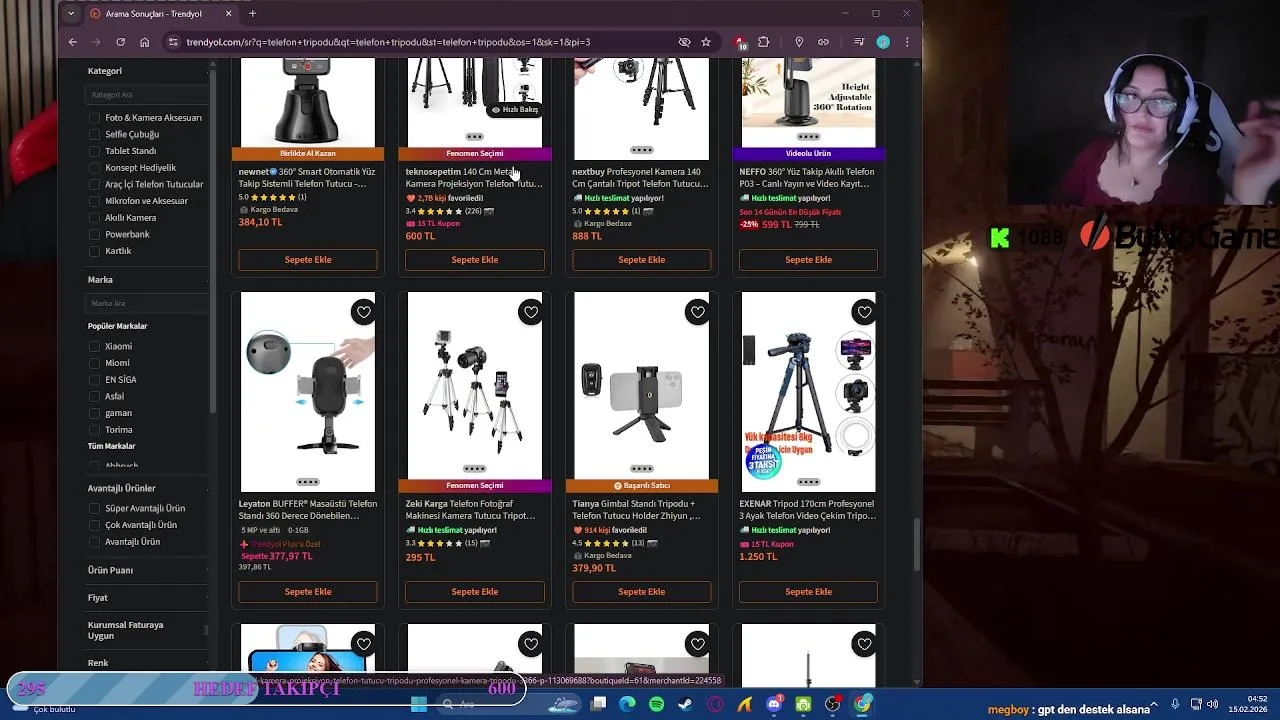The image size is (1280, 720).
Task: Open the browser home page icon
Action: (145, 42)
